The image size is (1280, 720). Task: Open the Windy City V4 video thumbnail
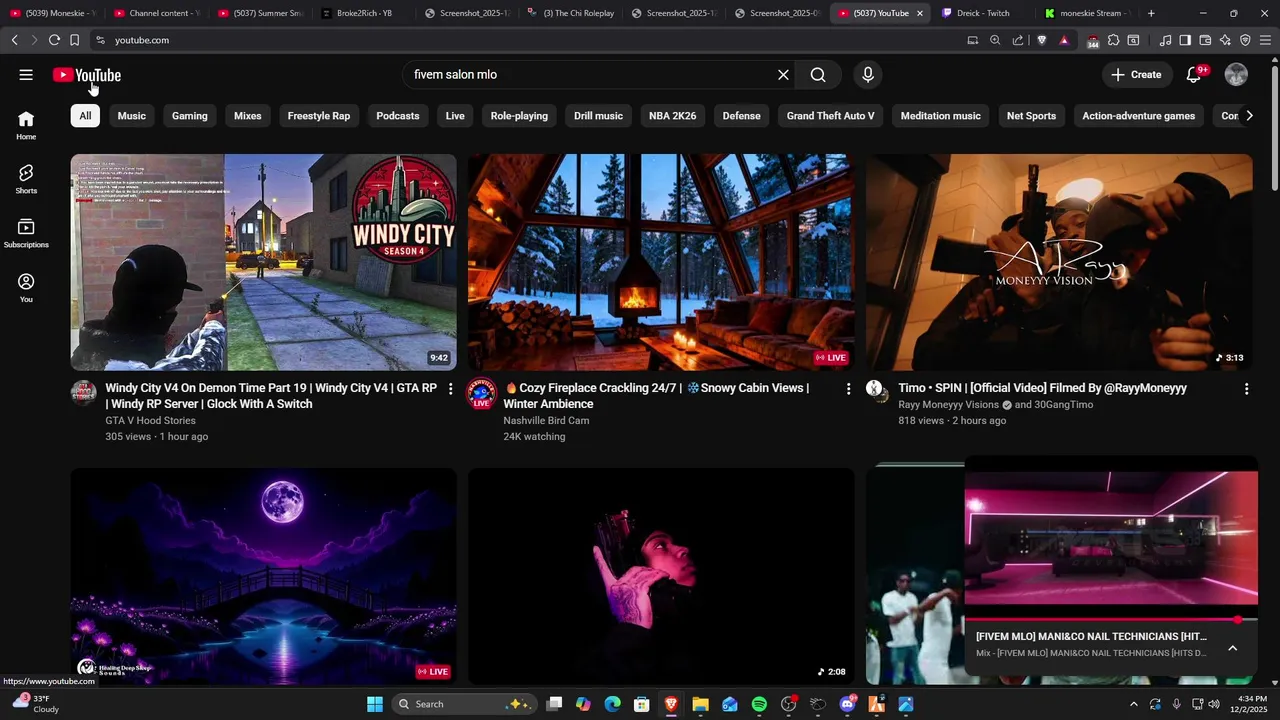[x=263, y=262]
